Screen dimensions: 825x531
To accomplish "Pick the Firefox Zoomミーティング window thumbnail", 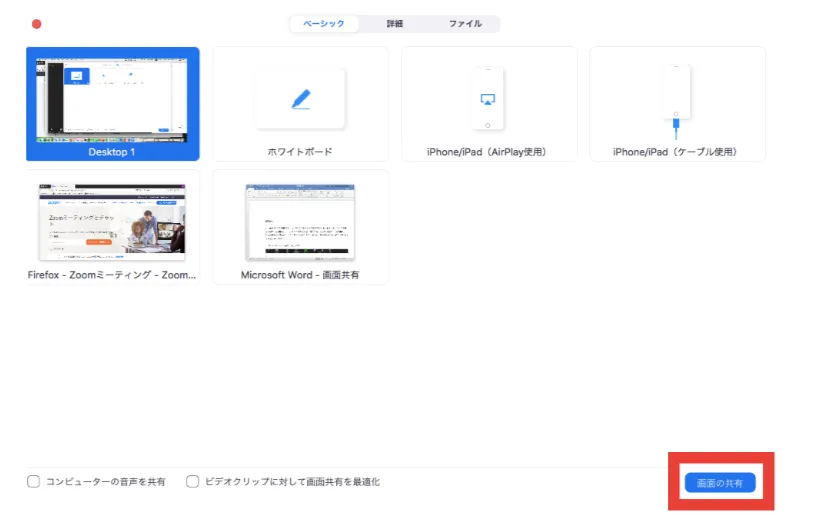I will tap(112, 222).
